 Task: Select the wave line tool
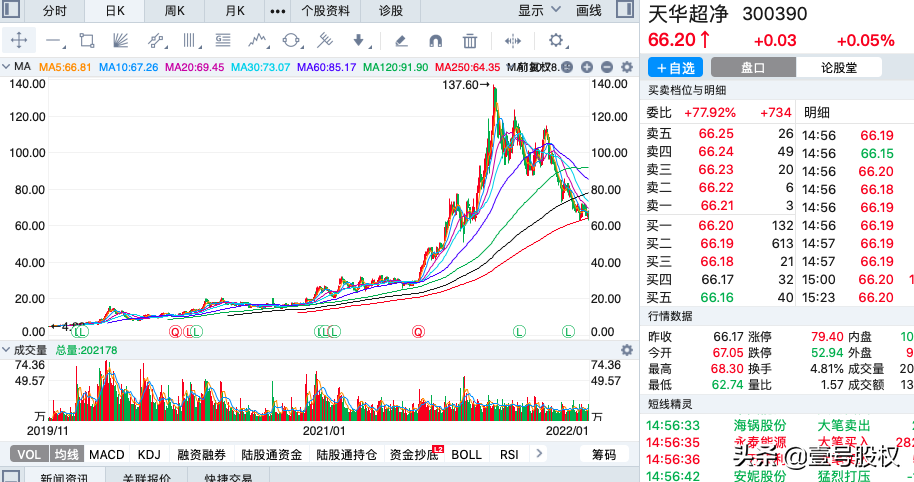[x=258, y=41]
